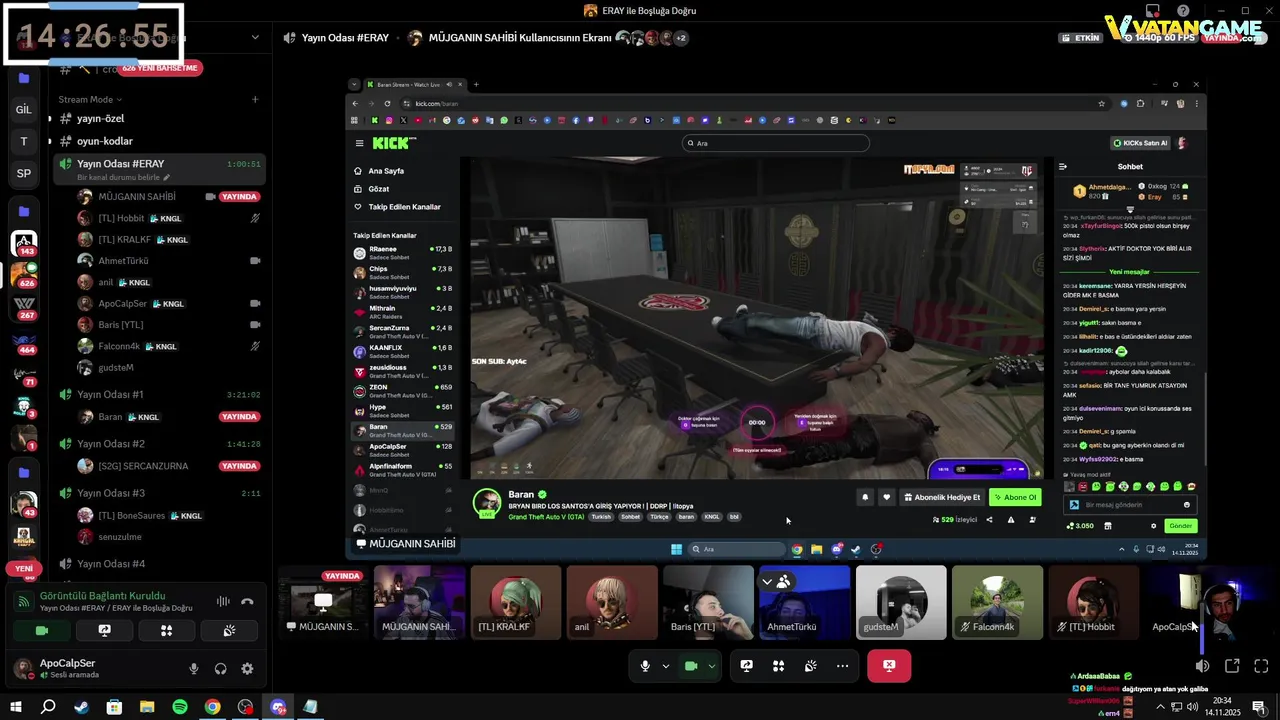1280x720 pixels.
Task: Click Kick search field in streamed page
Action: [x=776, y=143]
